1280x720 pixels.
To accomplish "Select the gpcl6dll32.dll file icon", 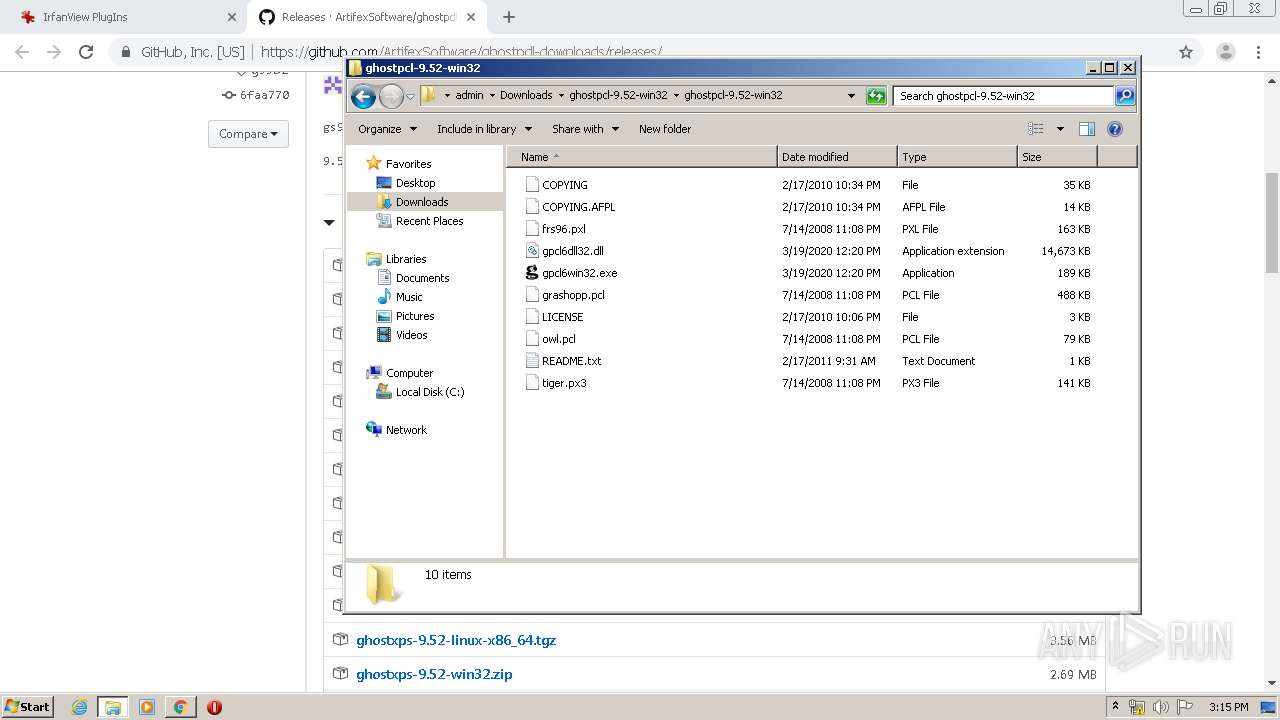I will coord(532,251).
